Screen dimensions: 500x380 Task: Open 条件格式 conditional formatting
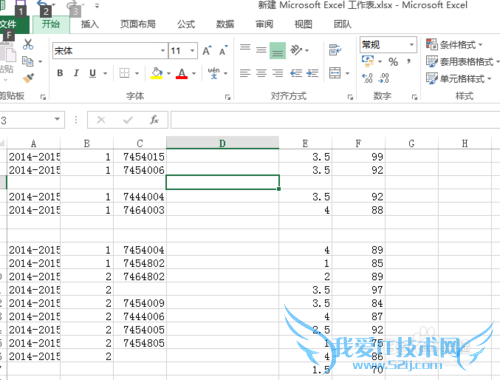coord(454,44)
